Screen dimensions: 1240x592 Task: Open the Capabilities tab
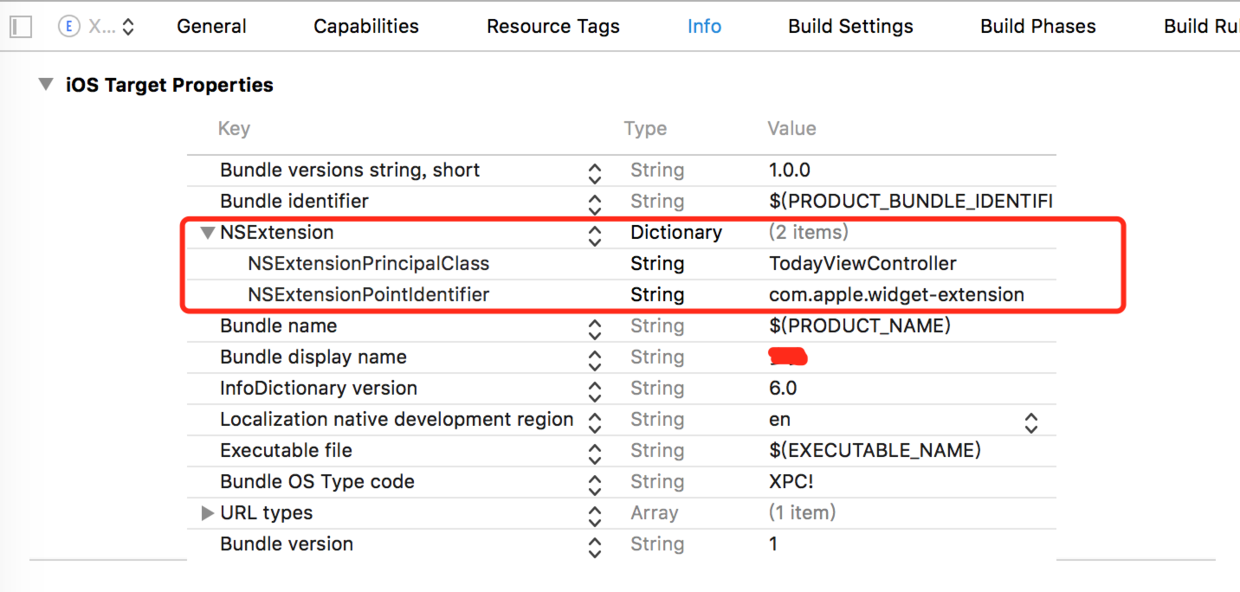[366, 27]
